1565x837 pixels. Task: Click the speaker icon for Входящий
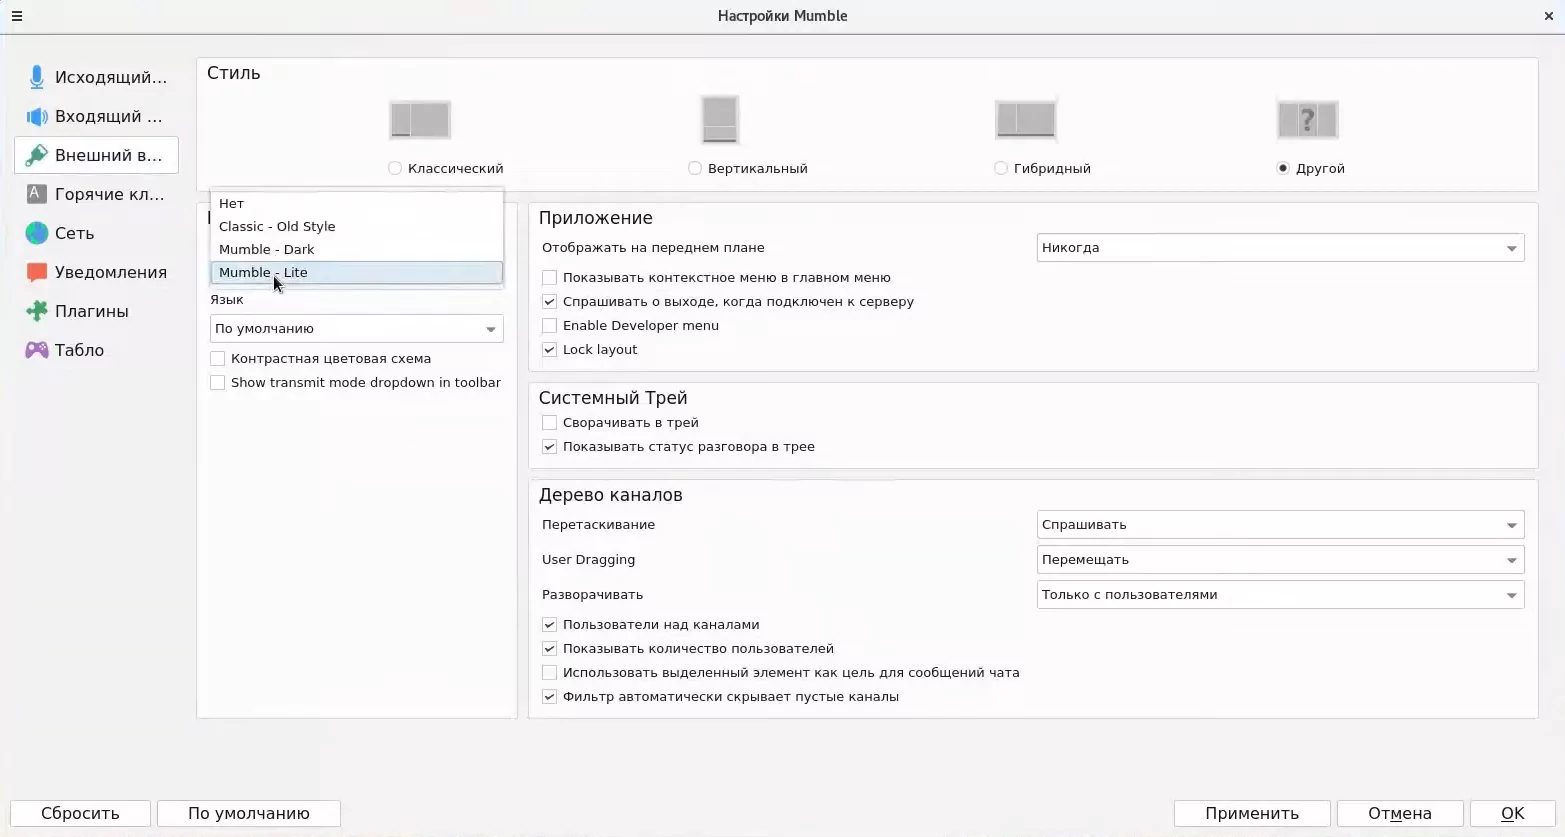point(37,117)
